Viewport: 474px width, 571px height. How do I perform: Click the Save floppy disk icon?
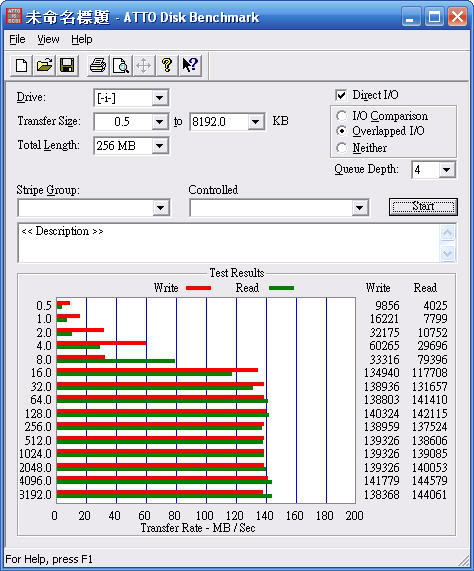(x=67, y=66)
